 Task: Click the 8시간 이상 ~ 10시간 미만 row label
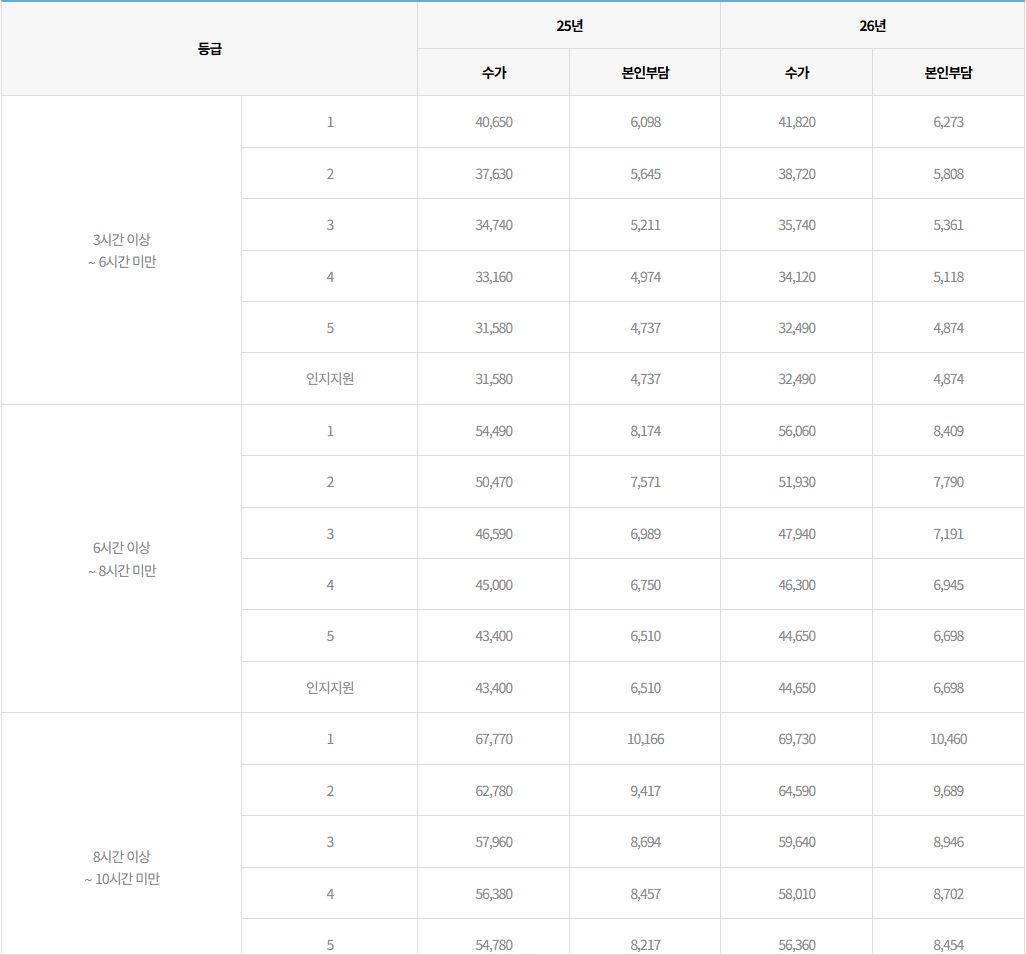pyautogui.click(x=121, y=867)
